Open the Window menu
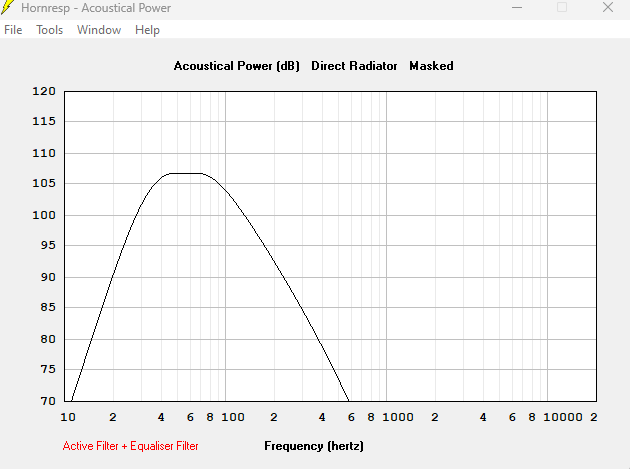630x469 pixels. click(x=99, y=30)
